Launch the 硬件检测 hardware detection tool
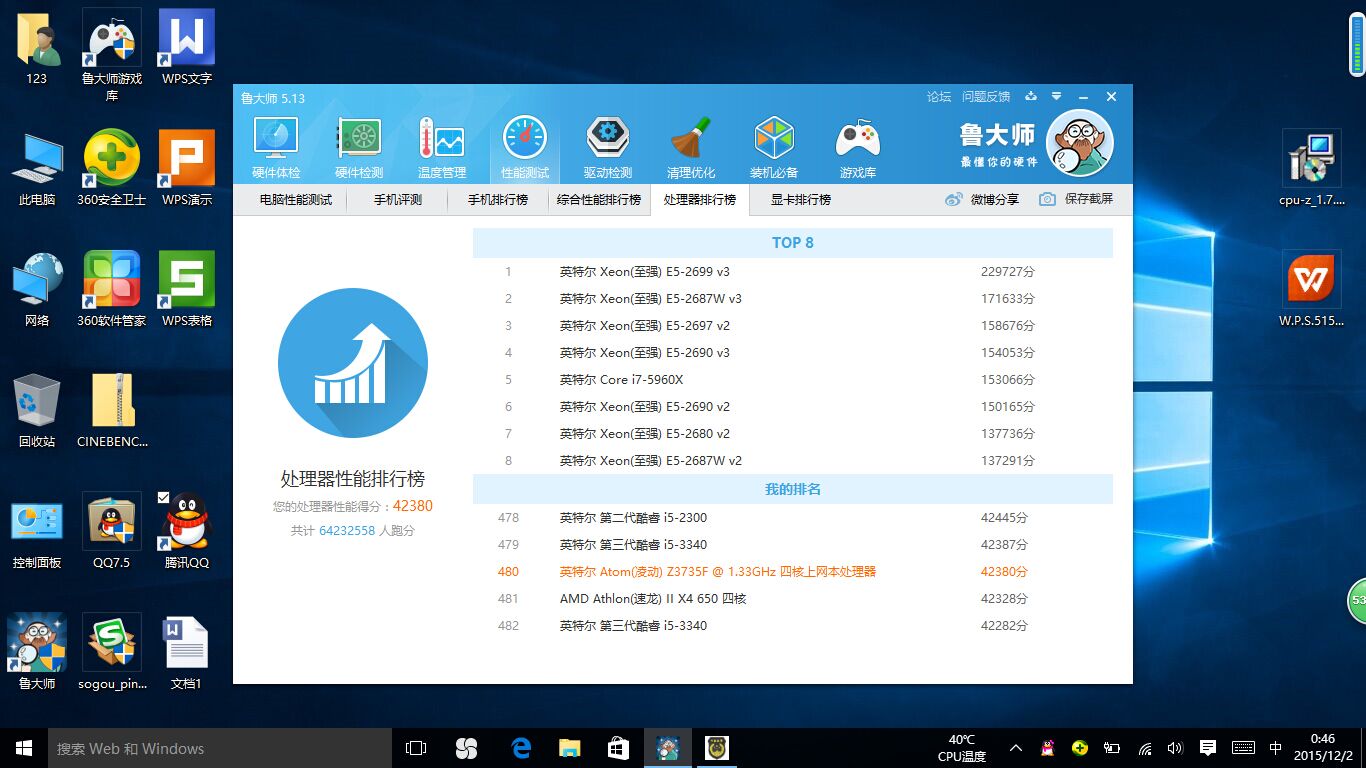This screenshot has height=768, width=1366. tap(358, 145)
